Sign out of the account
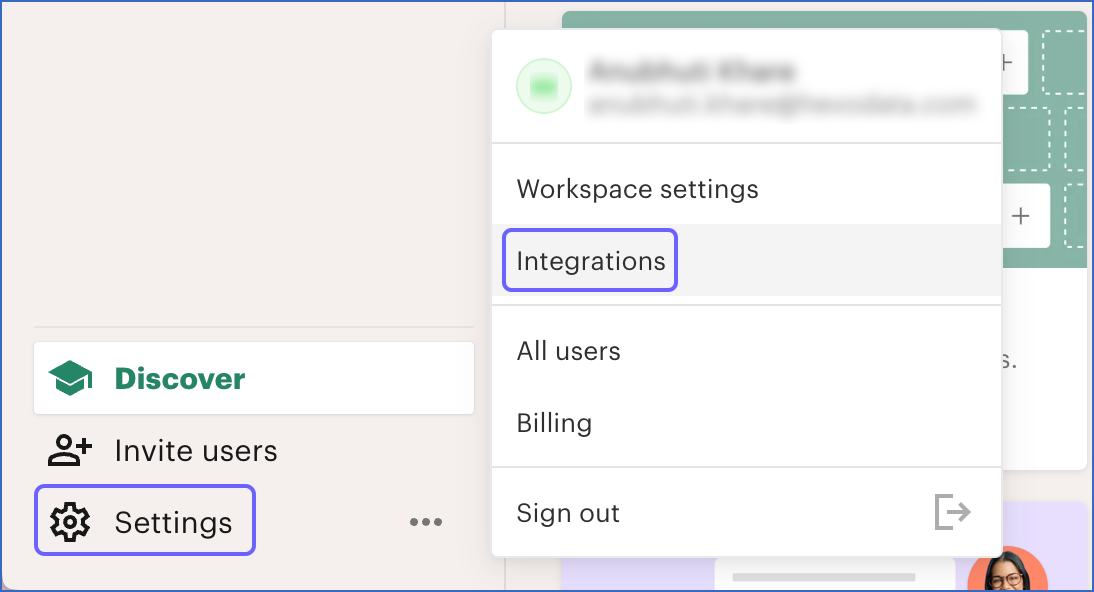This screenshot has height=592, width=1094. (x=567, y=512)
